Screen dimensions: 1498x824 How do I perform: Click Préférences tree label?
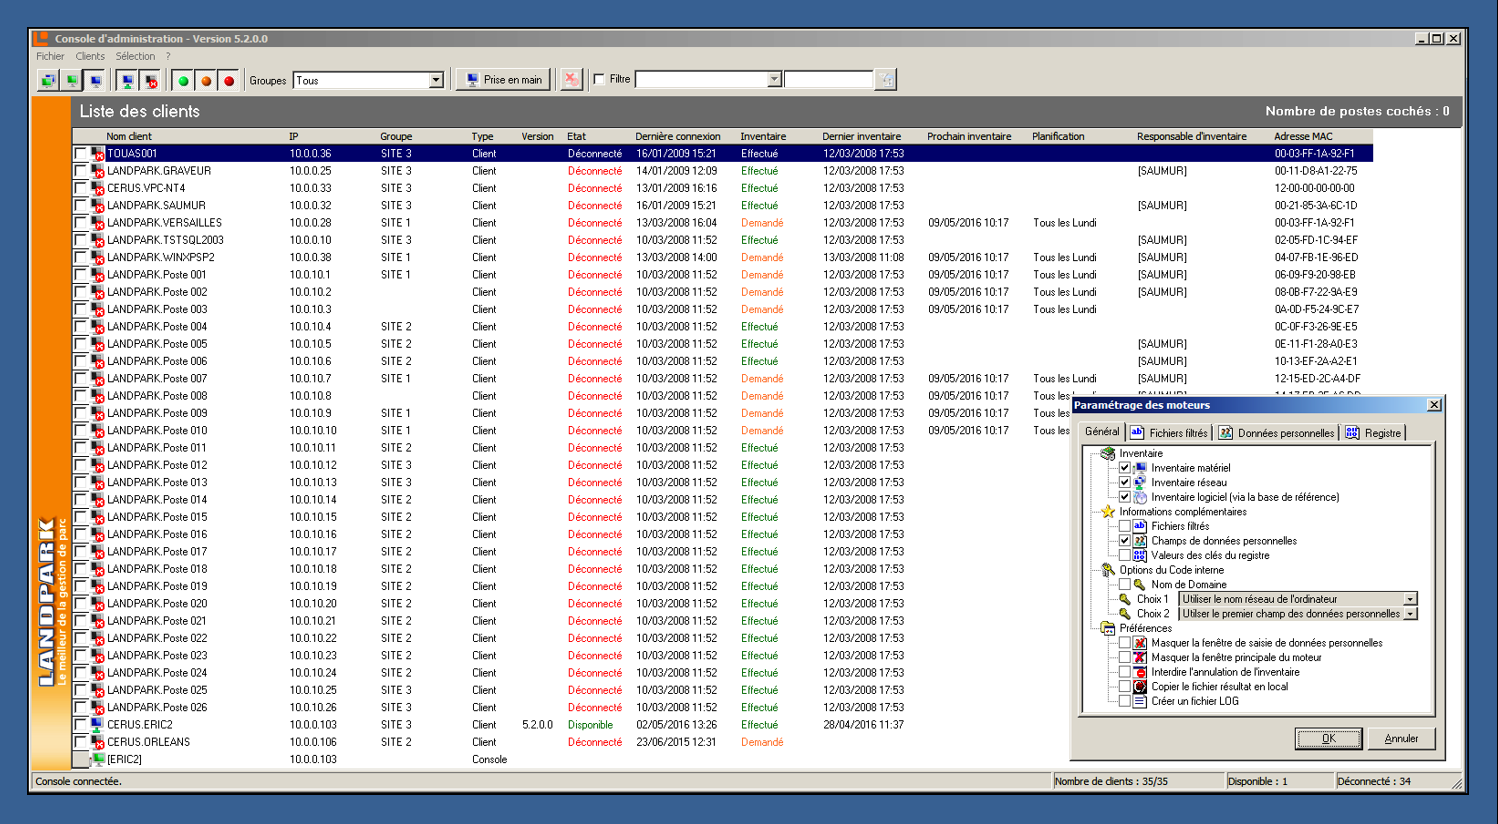(1146, 629)
